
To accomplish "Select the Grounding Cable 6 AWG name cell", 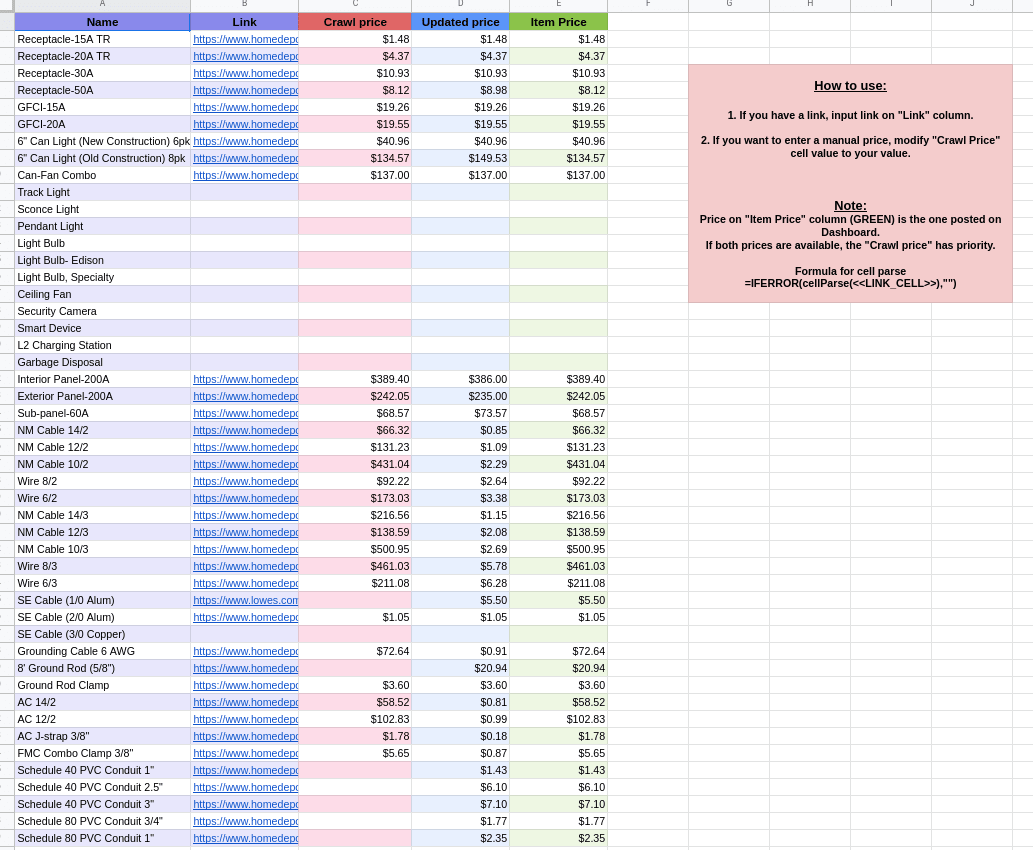I will (102, 652).
